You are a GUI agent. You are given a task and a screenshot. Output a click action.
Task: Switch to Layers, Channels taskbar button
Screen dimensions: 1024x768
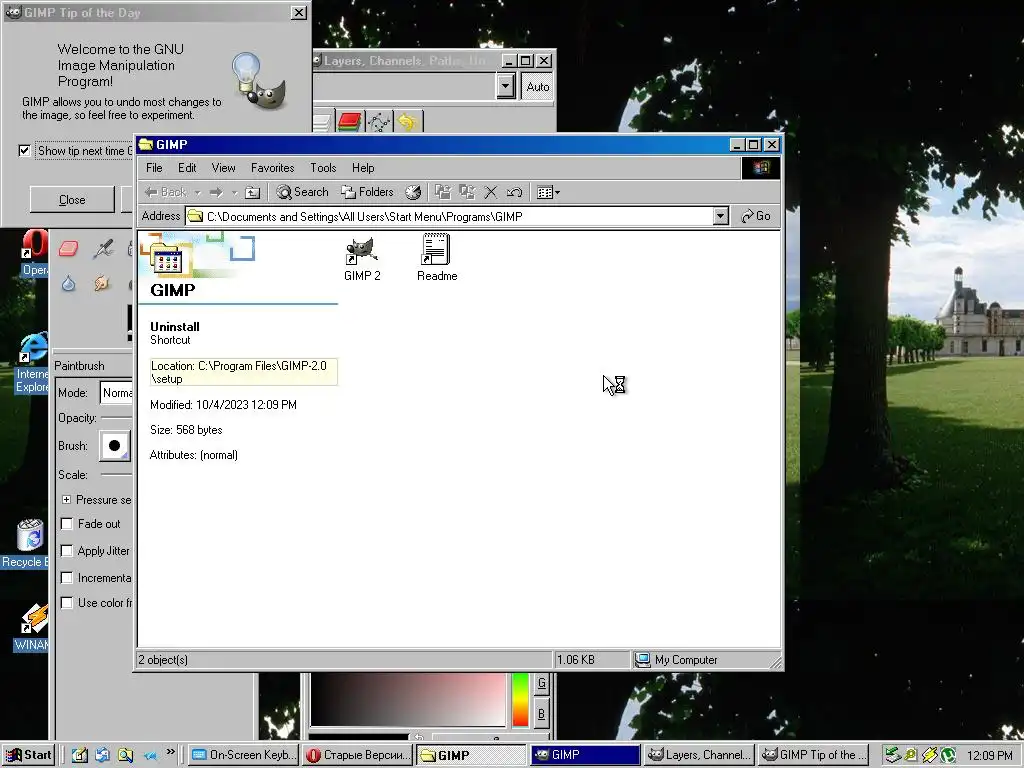[698, 755]
